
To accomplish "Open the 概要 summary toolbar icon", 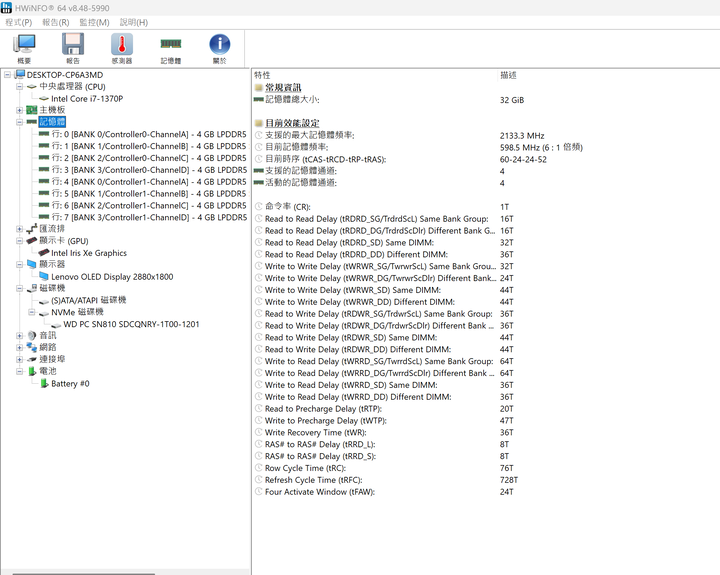I will pos(24,48).
